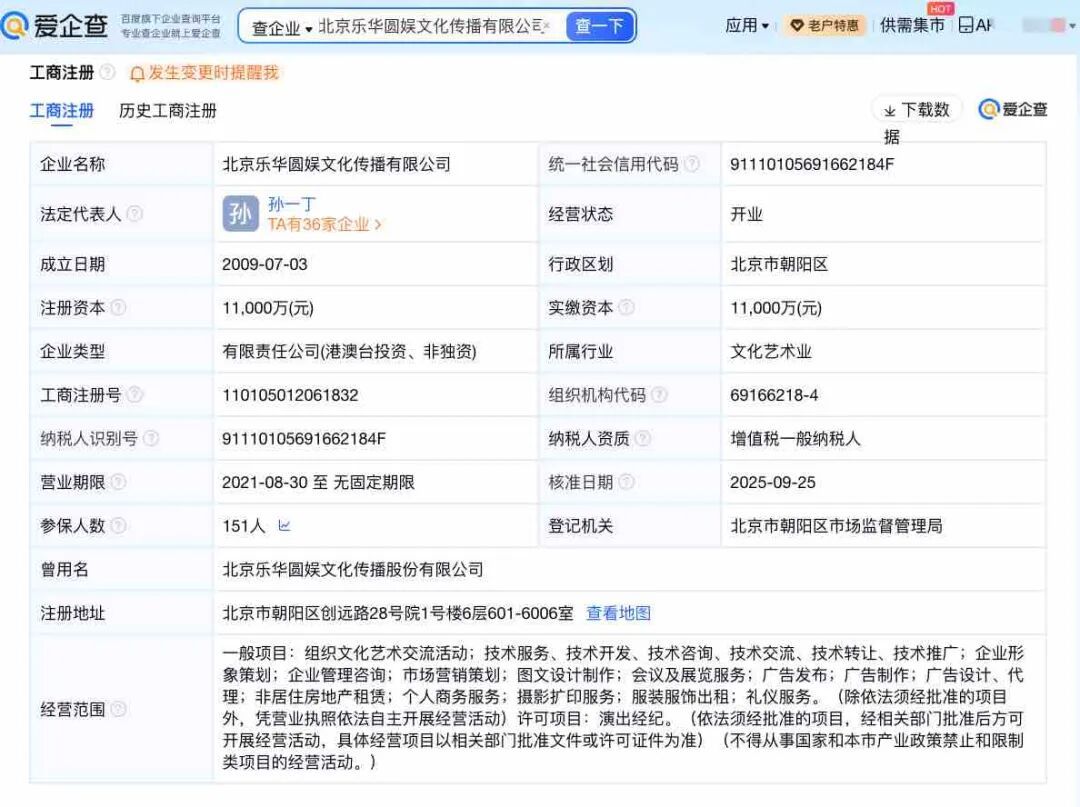Click the 查一下 search button
This screenshot has width=1080, height=807.
(600, 26)
